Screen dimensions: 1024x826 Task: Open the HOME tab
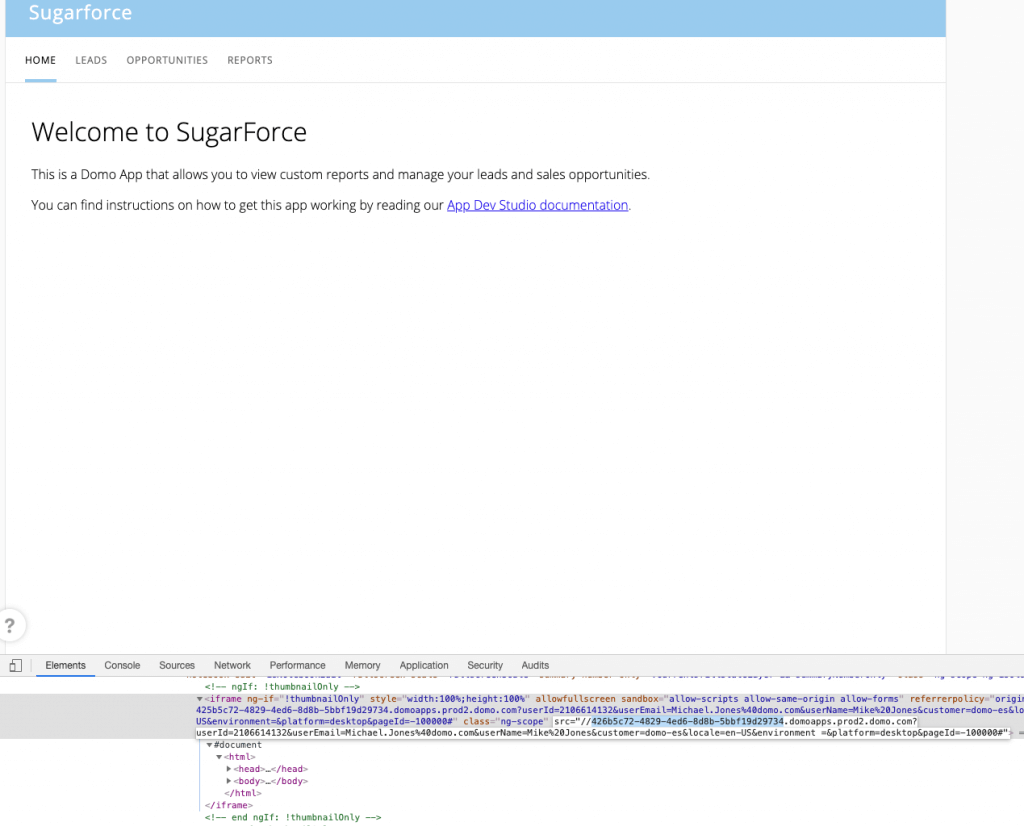click(40, 60)
